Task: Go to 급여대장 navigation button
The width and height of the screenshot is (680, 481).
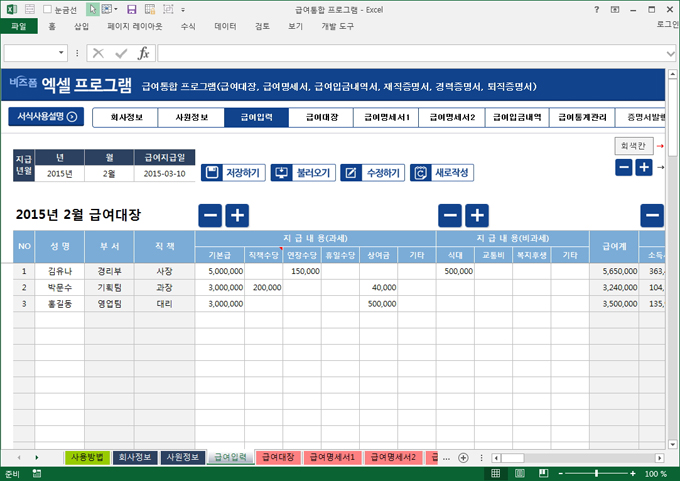Action: 321,117
